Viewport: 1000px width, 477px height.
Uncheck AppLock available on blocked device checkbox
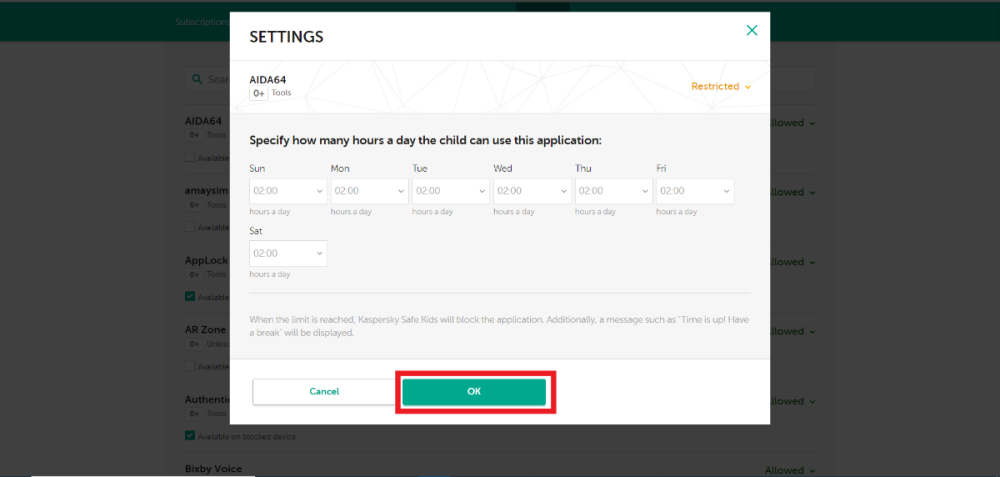tap(190, 296)
